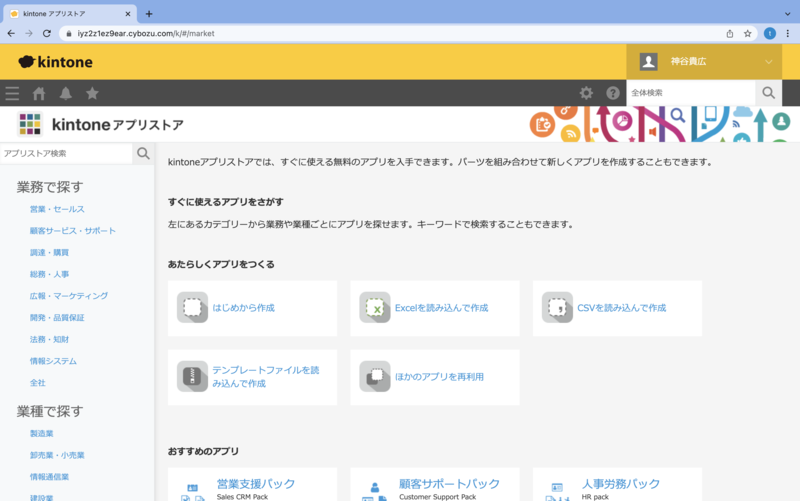This screenshot has width=800, height=501.
Task: Open the hamburger menu in kintone toolbar
Action: [12, 93]
